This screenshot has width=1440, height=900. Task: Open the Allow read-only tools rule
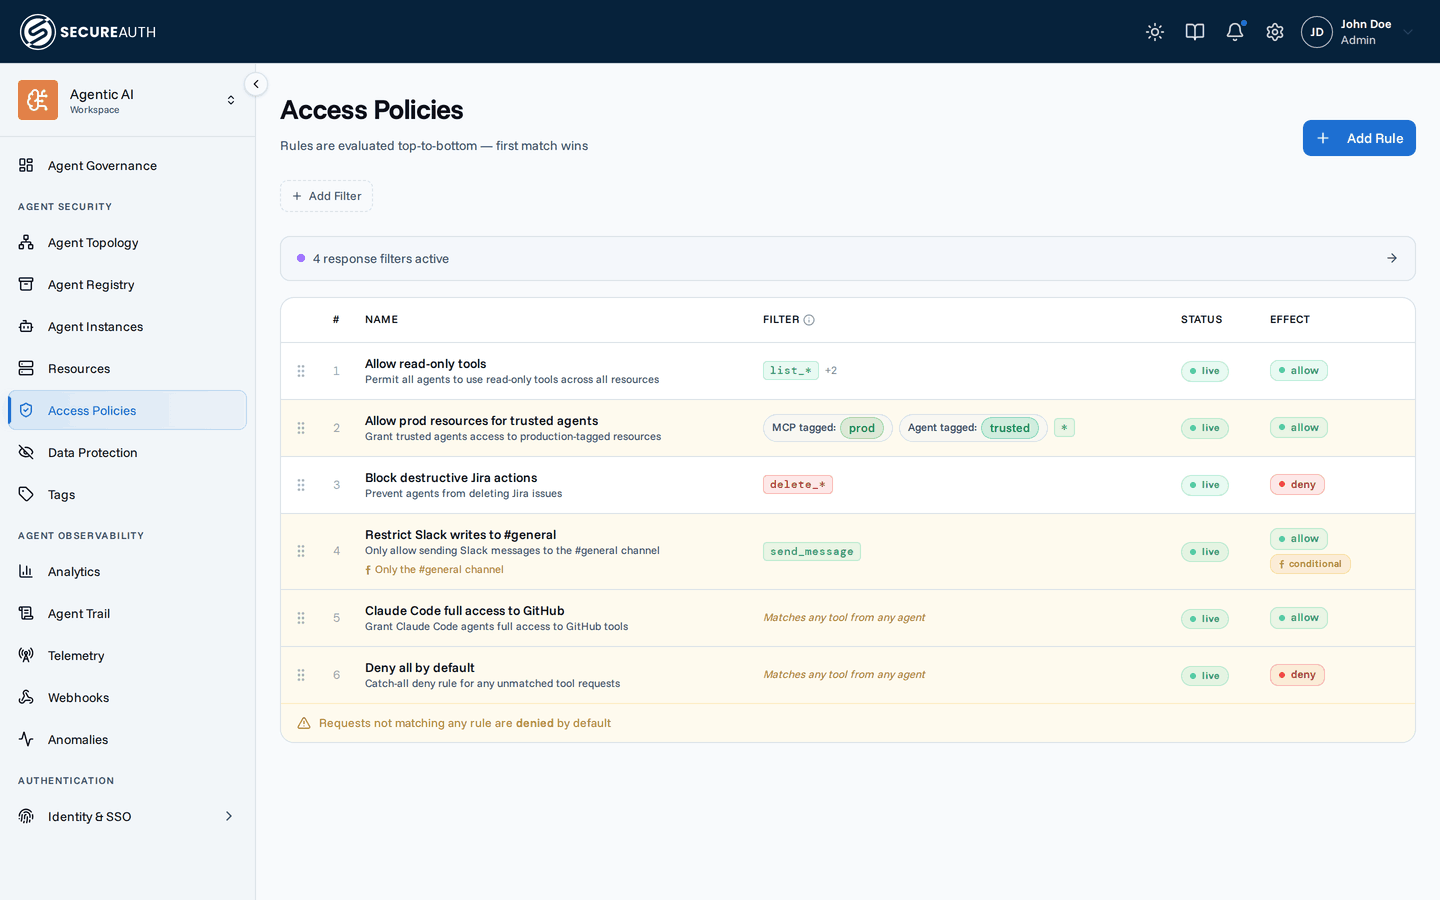pyautogui.click(x=426, y=364)
